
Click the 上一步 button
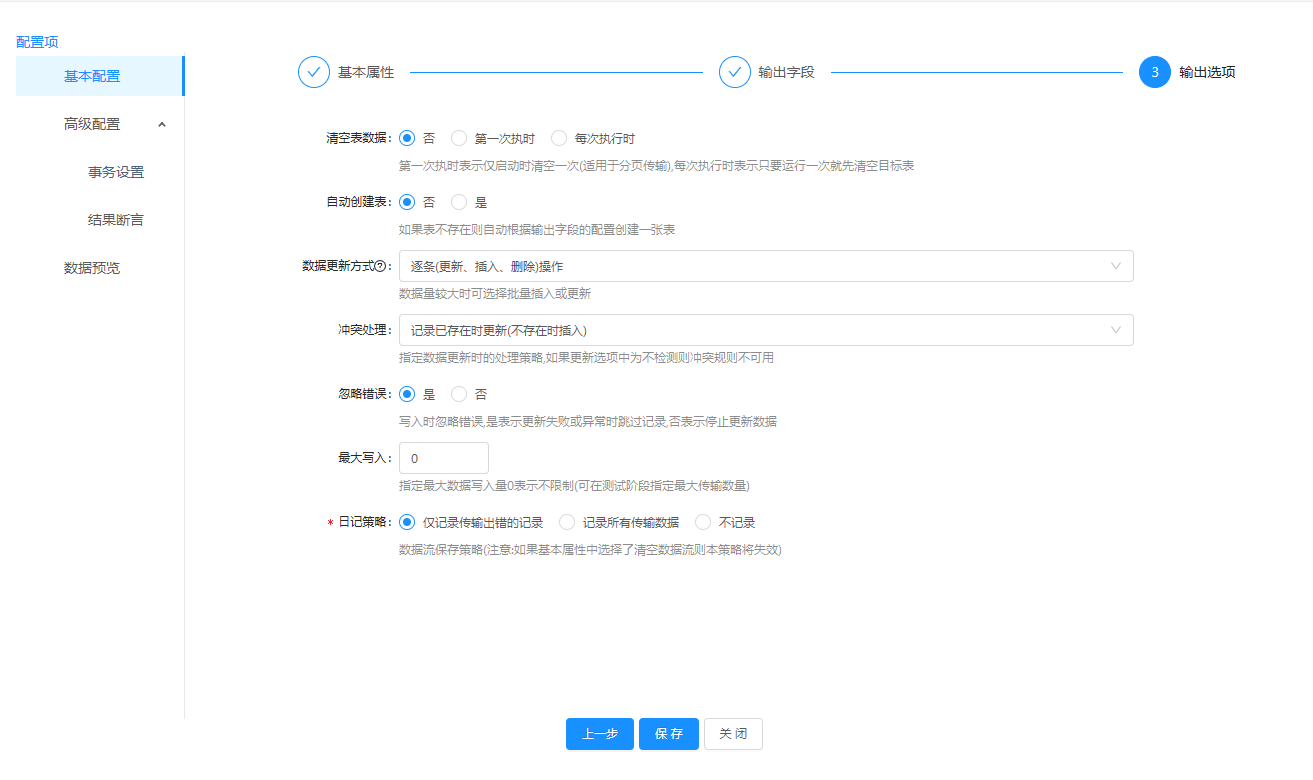600,734
